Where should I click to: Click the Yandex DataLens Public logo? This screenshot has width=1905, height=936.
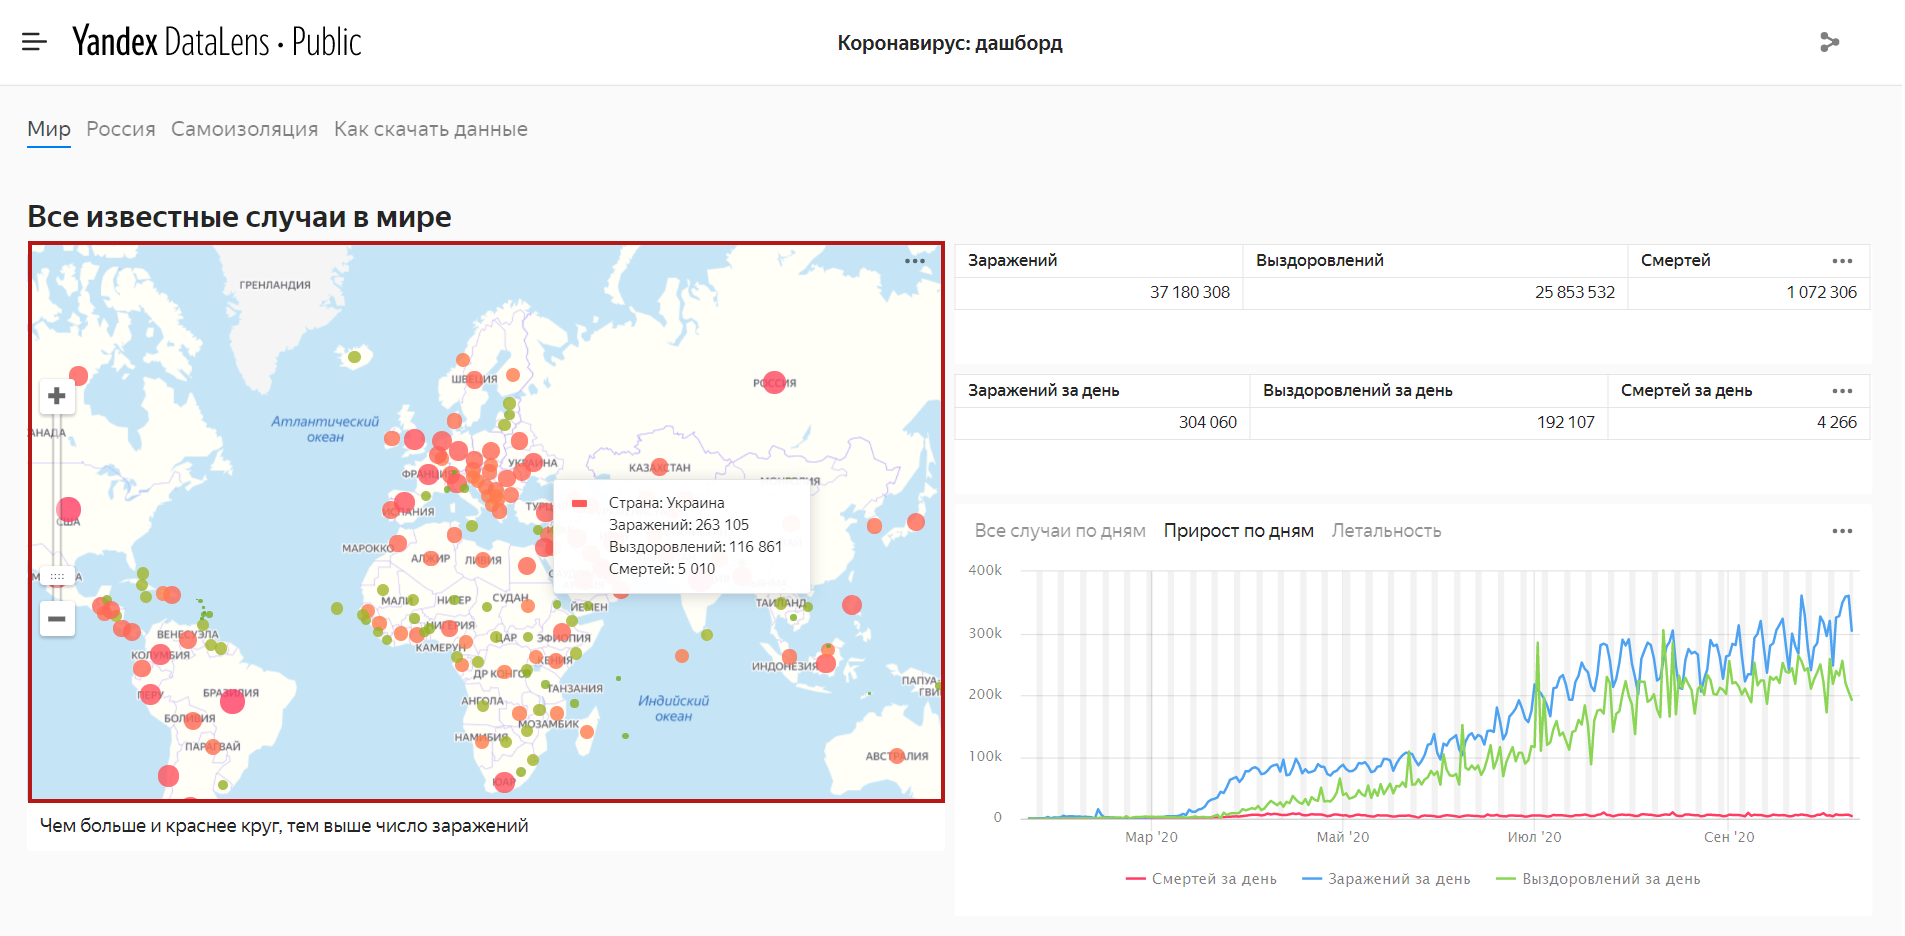(x=216, y=42)
